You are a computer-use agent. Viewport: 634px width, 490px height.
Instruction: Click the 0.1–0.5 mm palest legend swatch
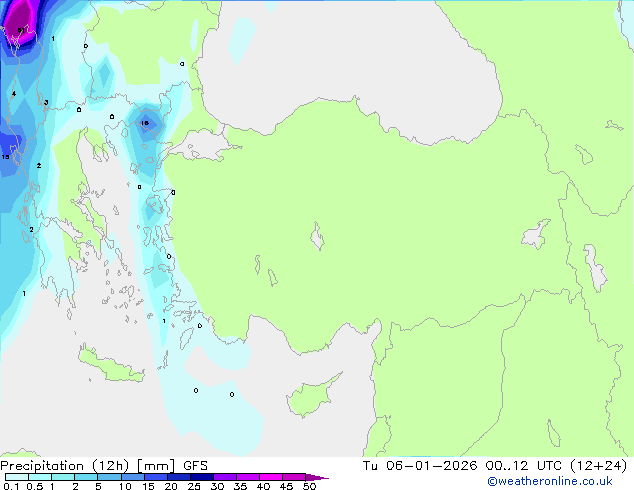(17, 477)
